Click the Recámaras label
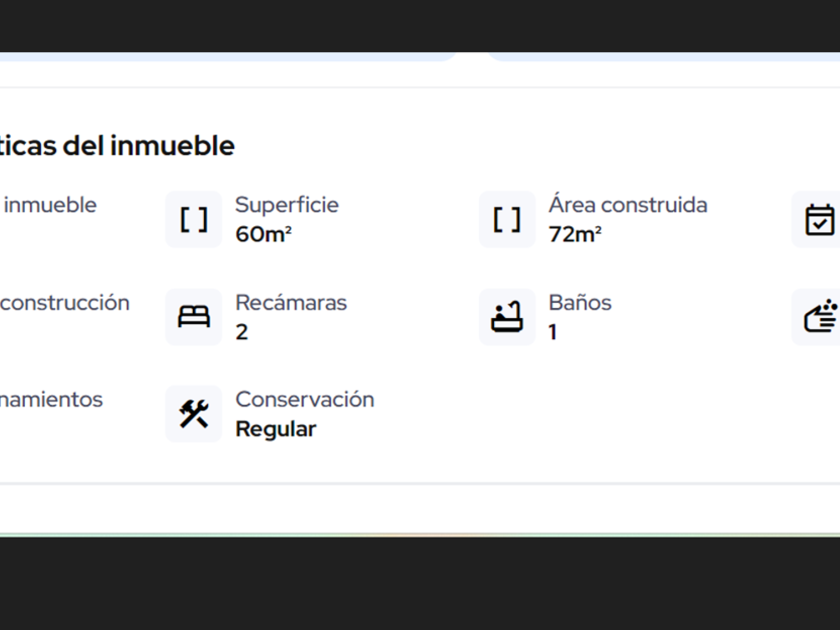The image size is (840, 630). point(291,303)
